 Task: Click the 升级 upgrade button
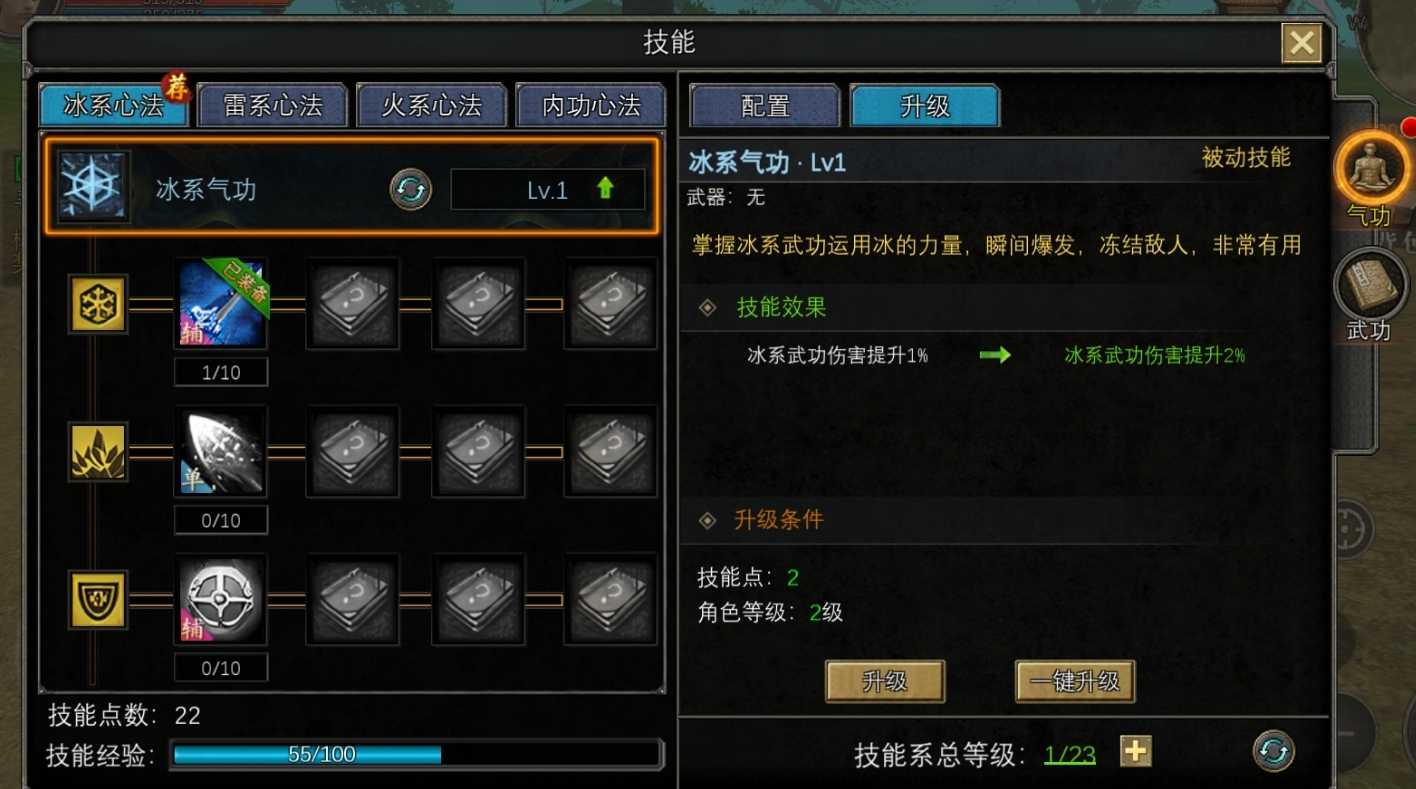coord(885,682)
